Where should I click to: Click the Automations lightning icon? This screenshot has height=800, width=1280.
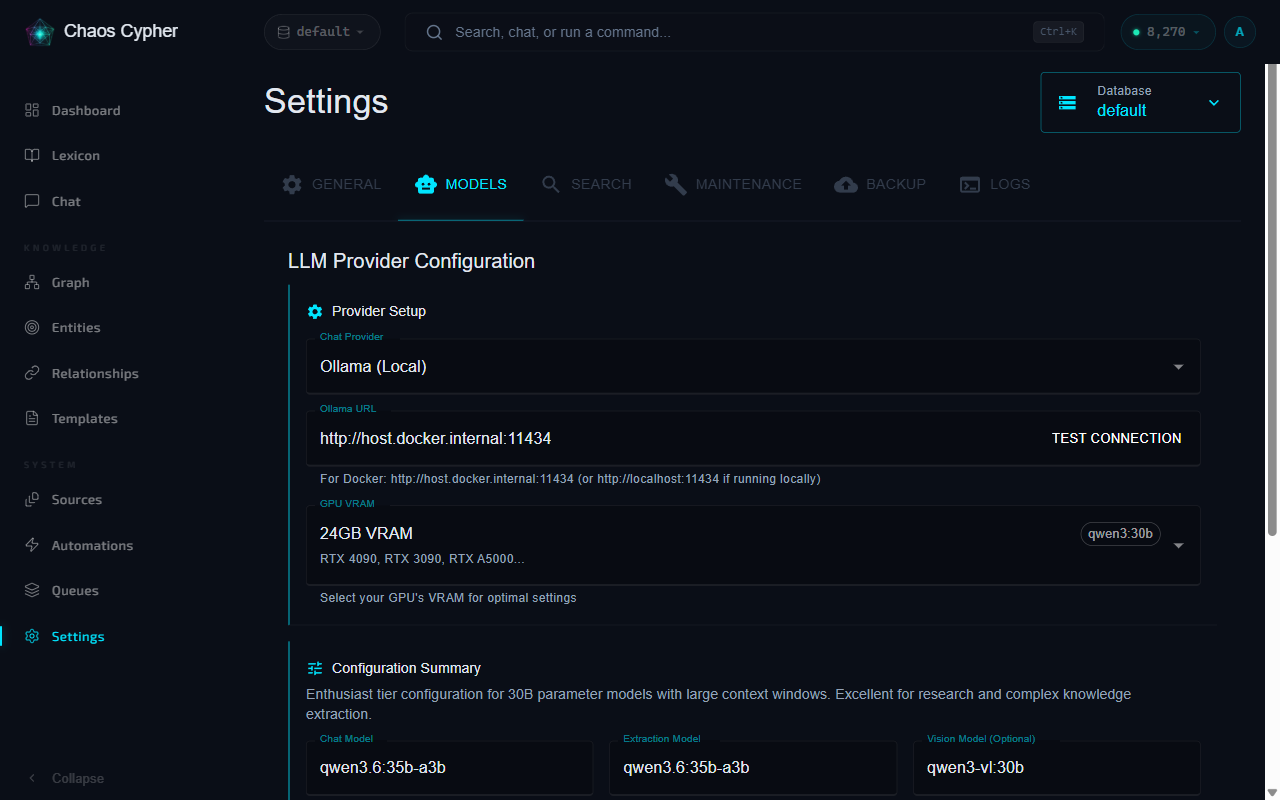32,545
